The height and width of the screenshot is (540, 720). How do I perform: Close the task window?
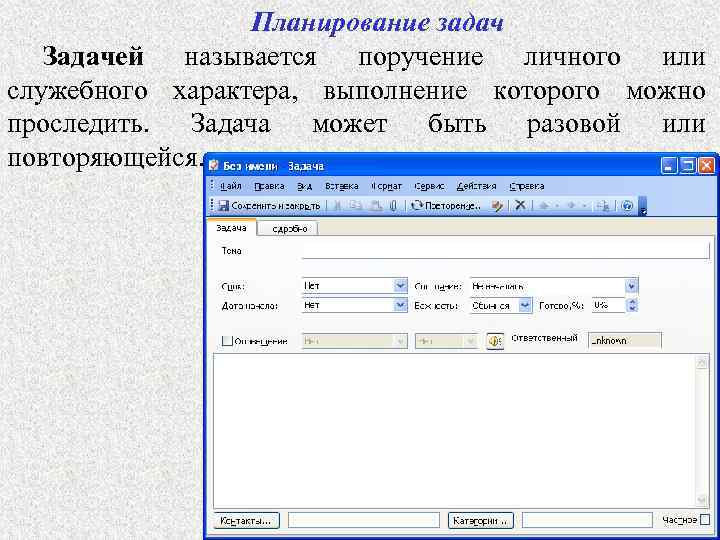point(706,166)
